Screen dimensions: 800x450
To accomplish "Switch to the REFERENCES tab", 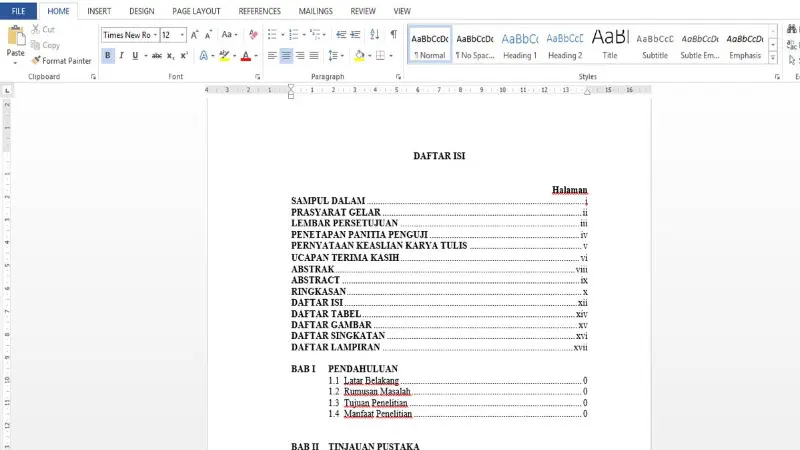I will (x=260, y=11).
